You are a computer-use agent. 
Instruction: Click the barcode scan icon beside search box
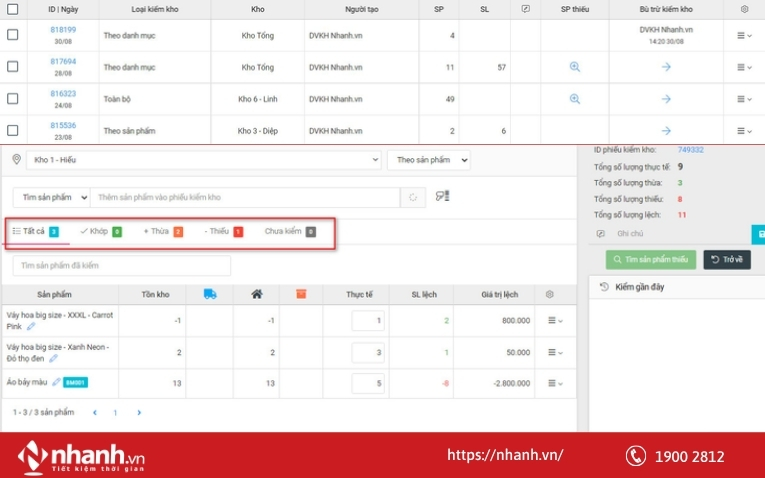tap(443, 197)
